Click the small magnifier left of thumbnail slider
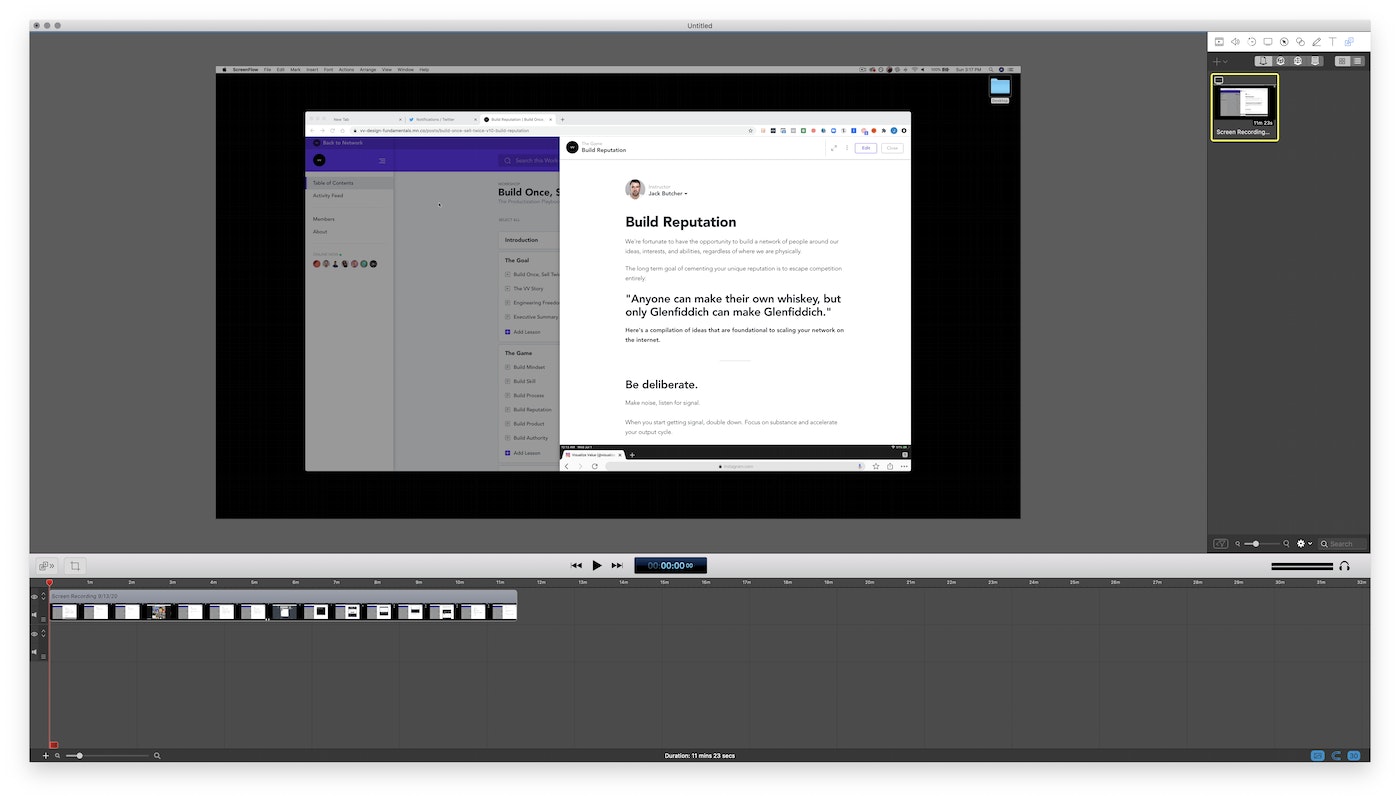 point(1238,544)
